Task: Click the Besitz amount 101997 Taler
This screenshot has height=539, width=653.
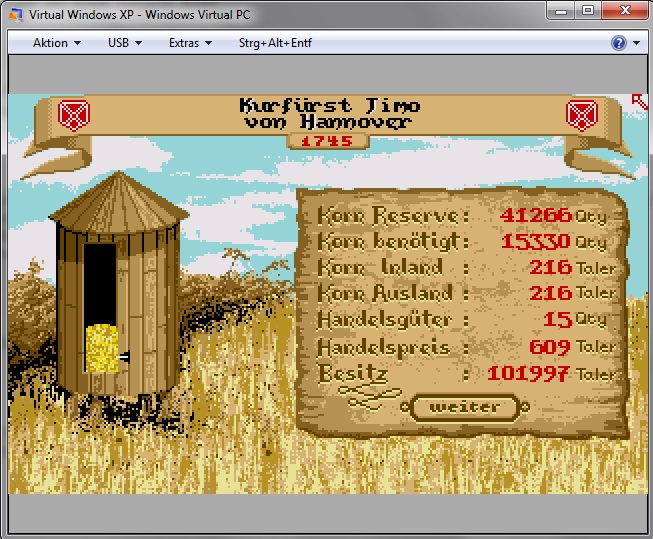Action: (x=529, y=373)
